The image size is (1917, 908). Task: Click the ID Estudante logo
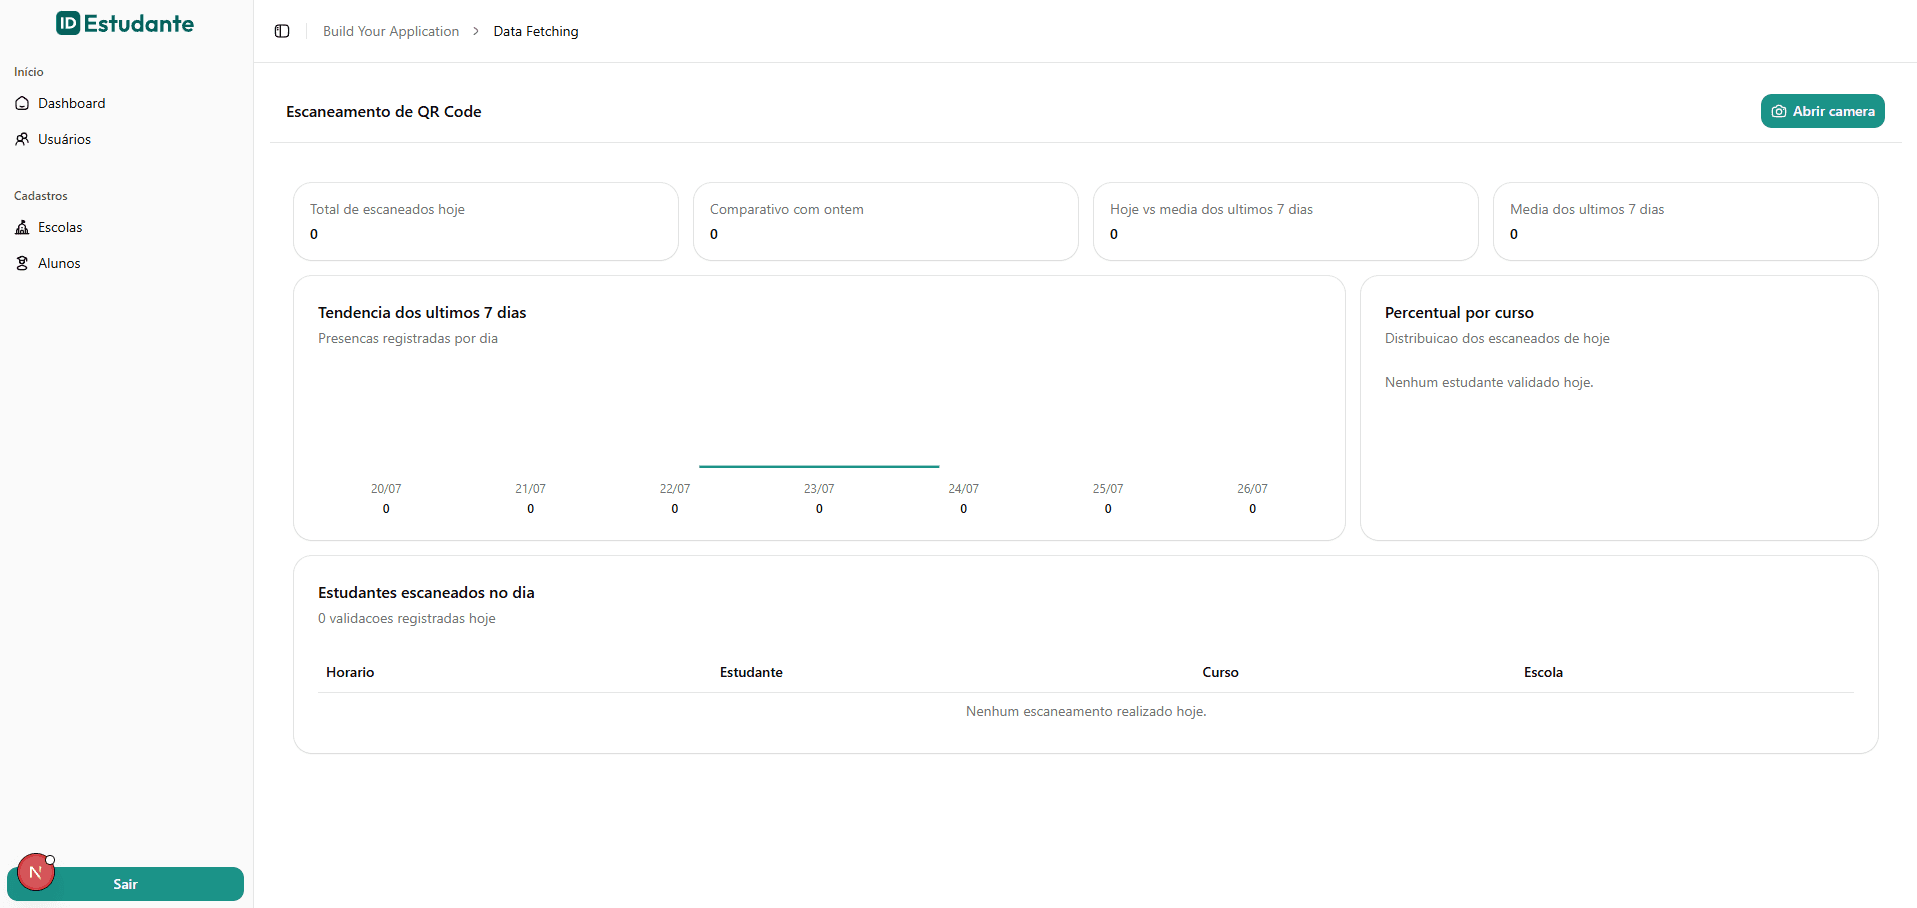[x=125, y=23]
